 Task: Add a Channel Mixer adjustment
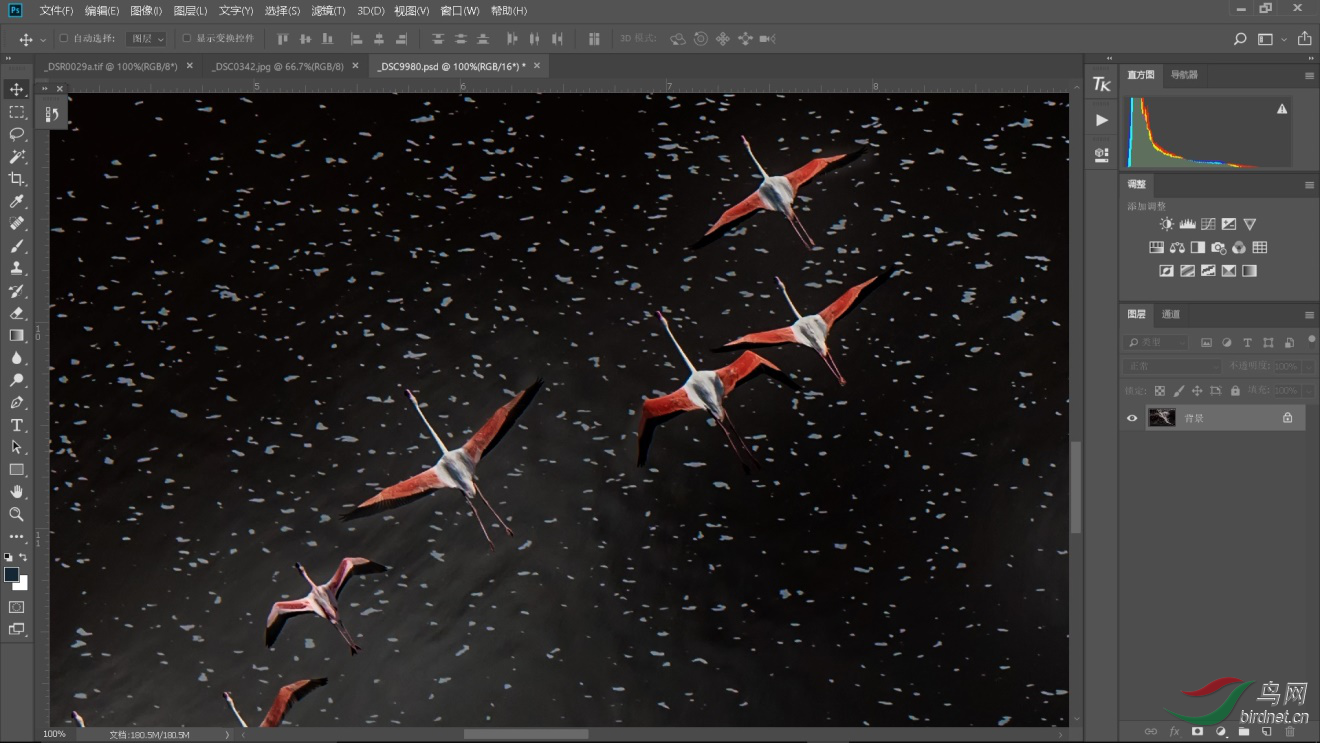pos(1239,248)
